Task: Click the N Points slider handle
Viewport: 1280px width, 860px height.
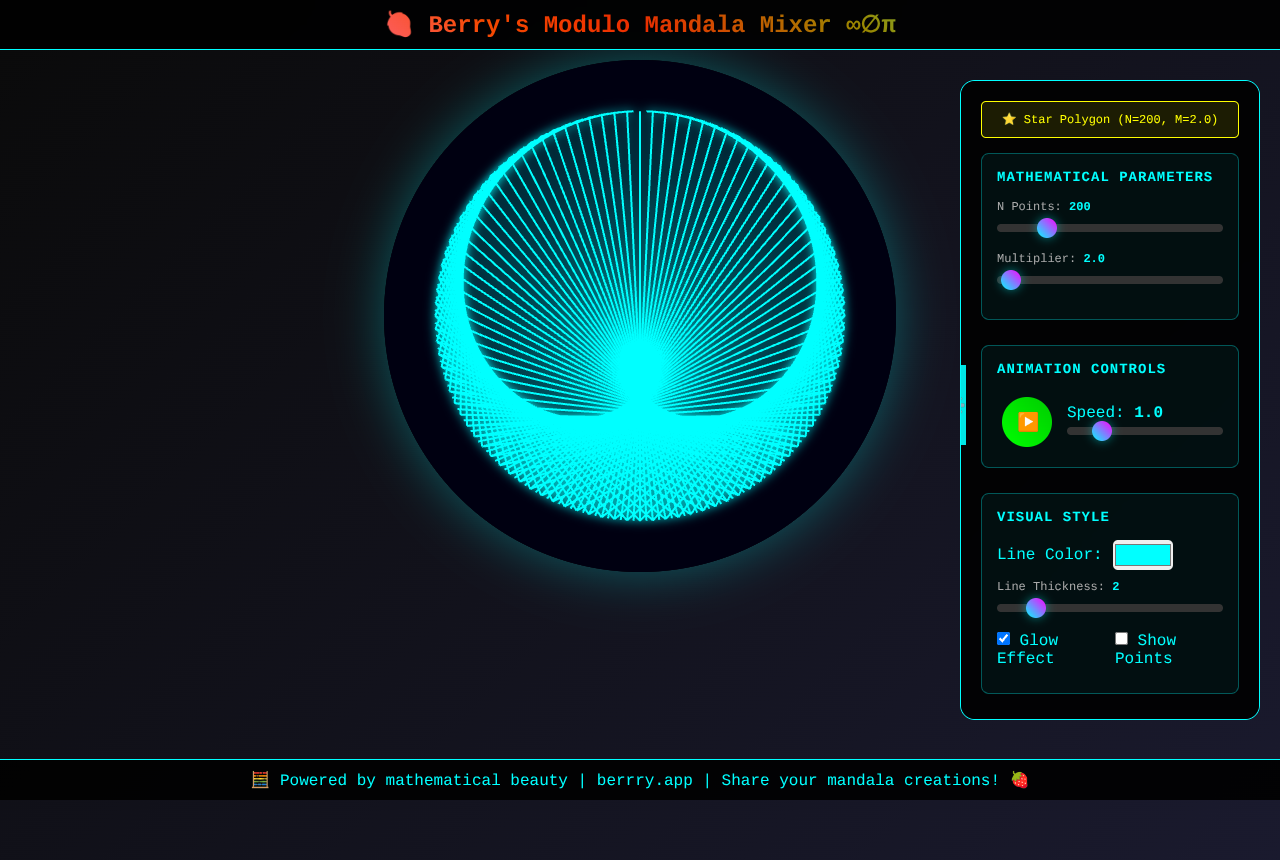Action: [1047, 228]
